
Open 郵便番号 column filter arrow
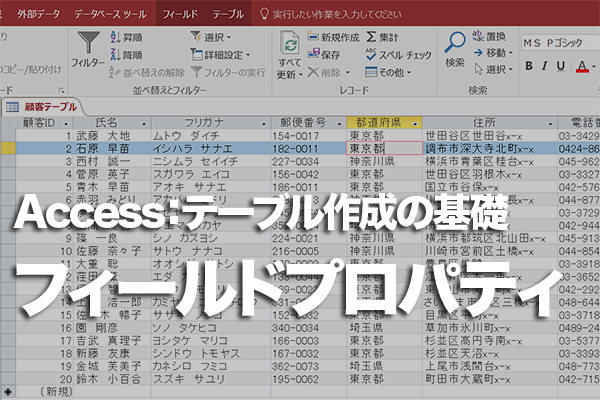pyautogui.click(x=339, y=124)
